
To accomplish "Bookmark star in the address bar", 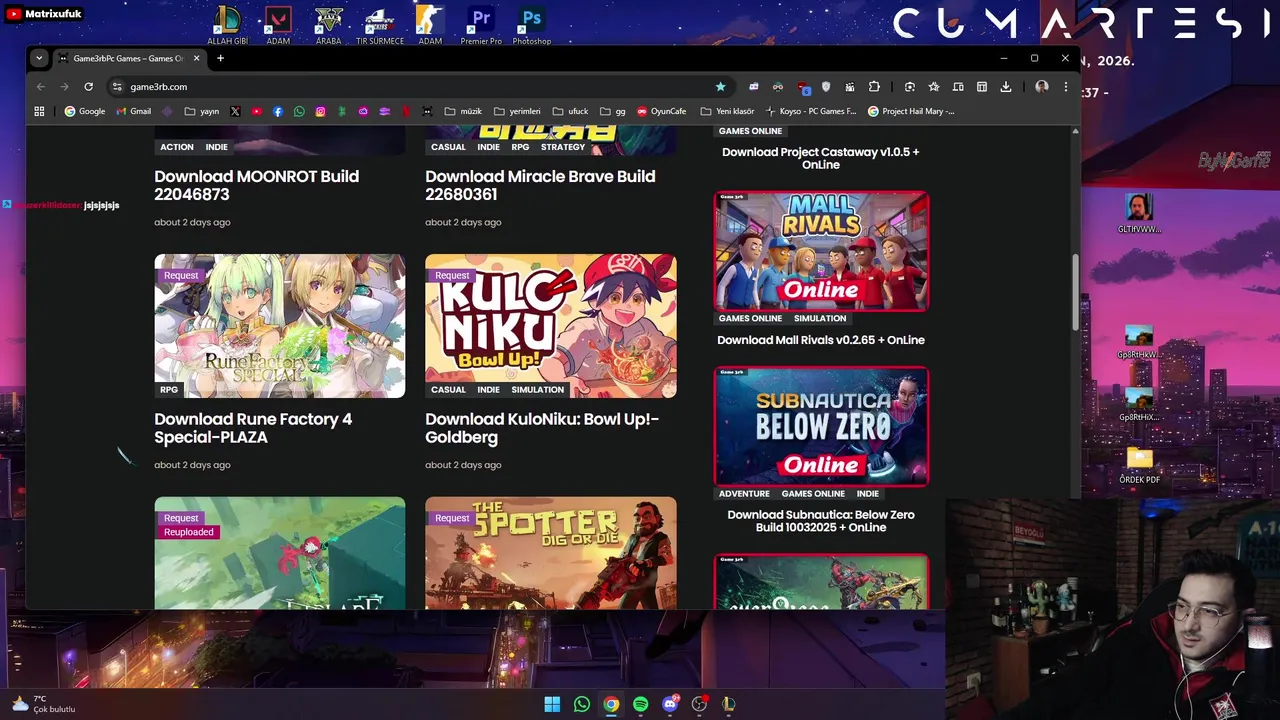I will 720,87.
